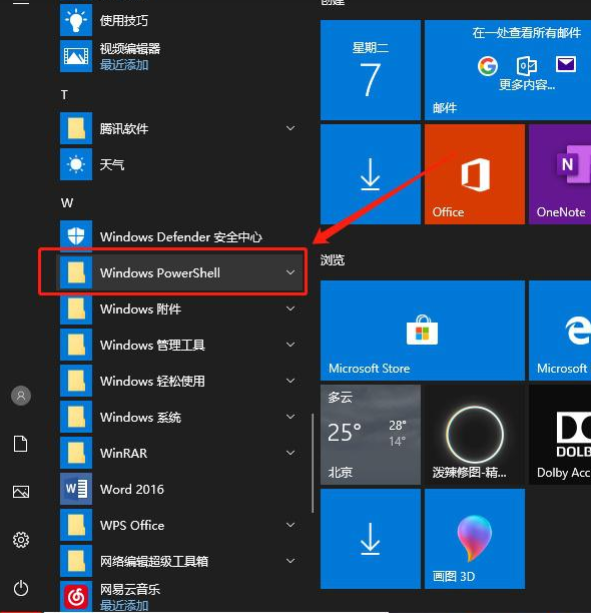Open the Office tile
This screenshot has width=591, height=613.
click(x=475, y=174)
